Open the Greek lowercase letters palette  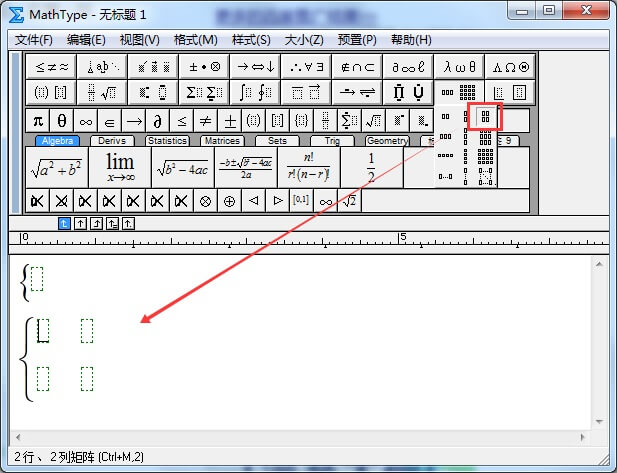tap(460, 67)
